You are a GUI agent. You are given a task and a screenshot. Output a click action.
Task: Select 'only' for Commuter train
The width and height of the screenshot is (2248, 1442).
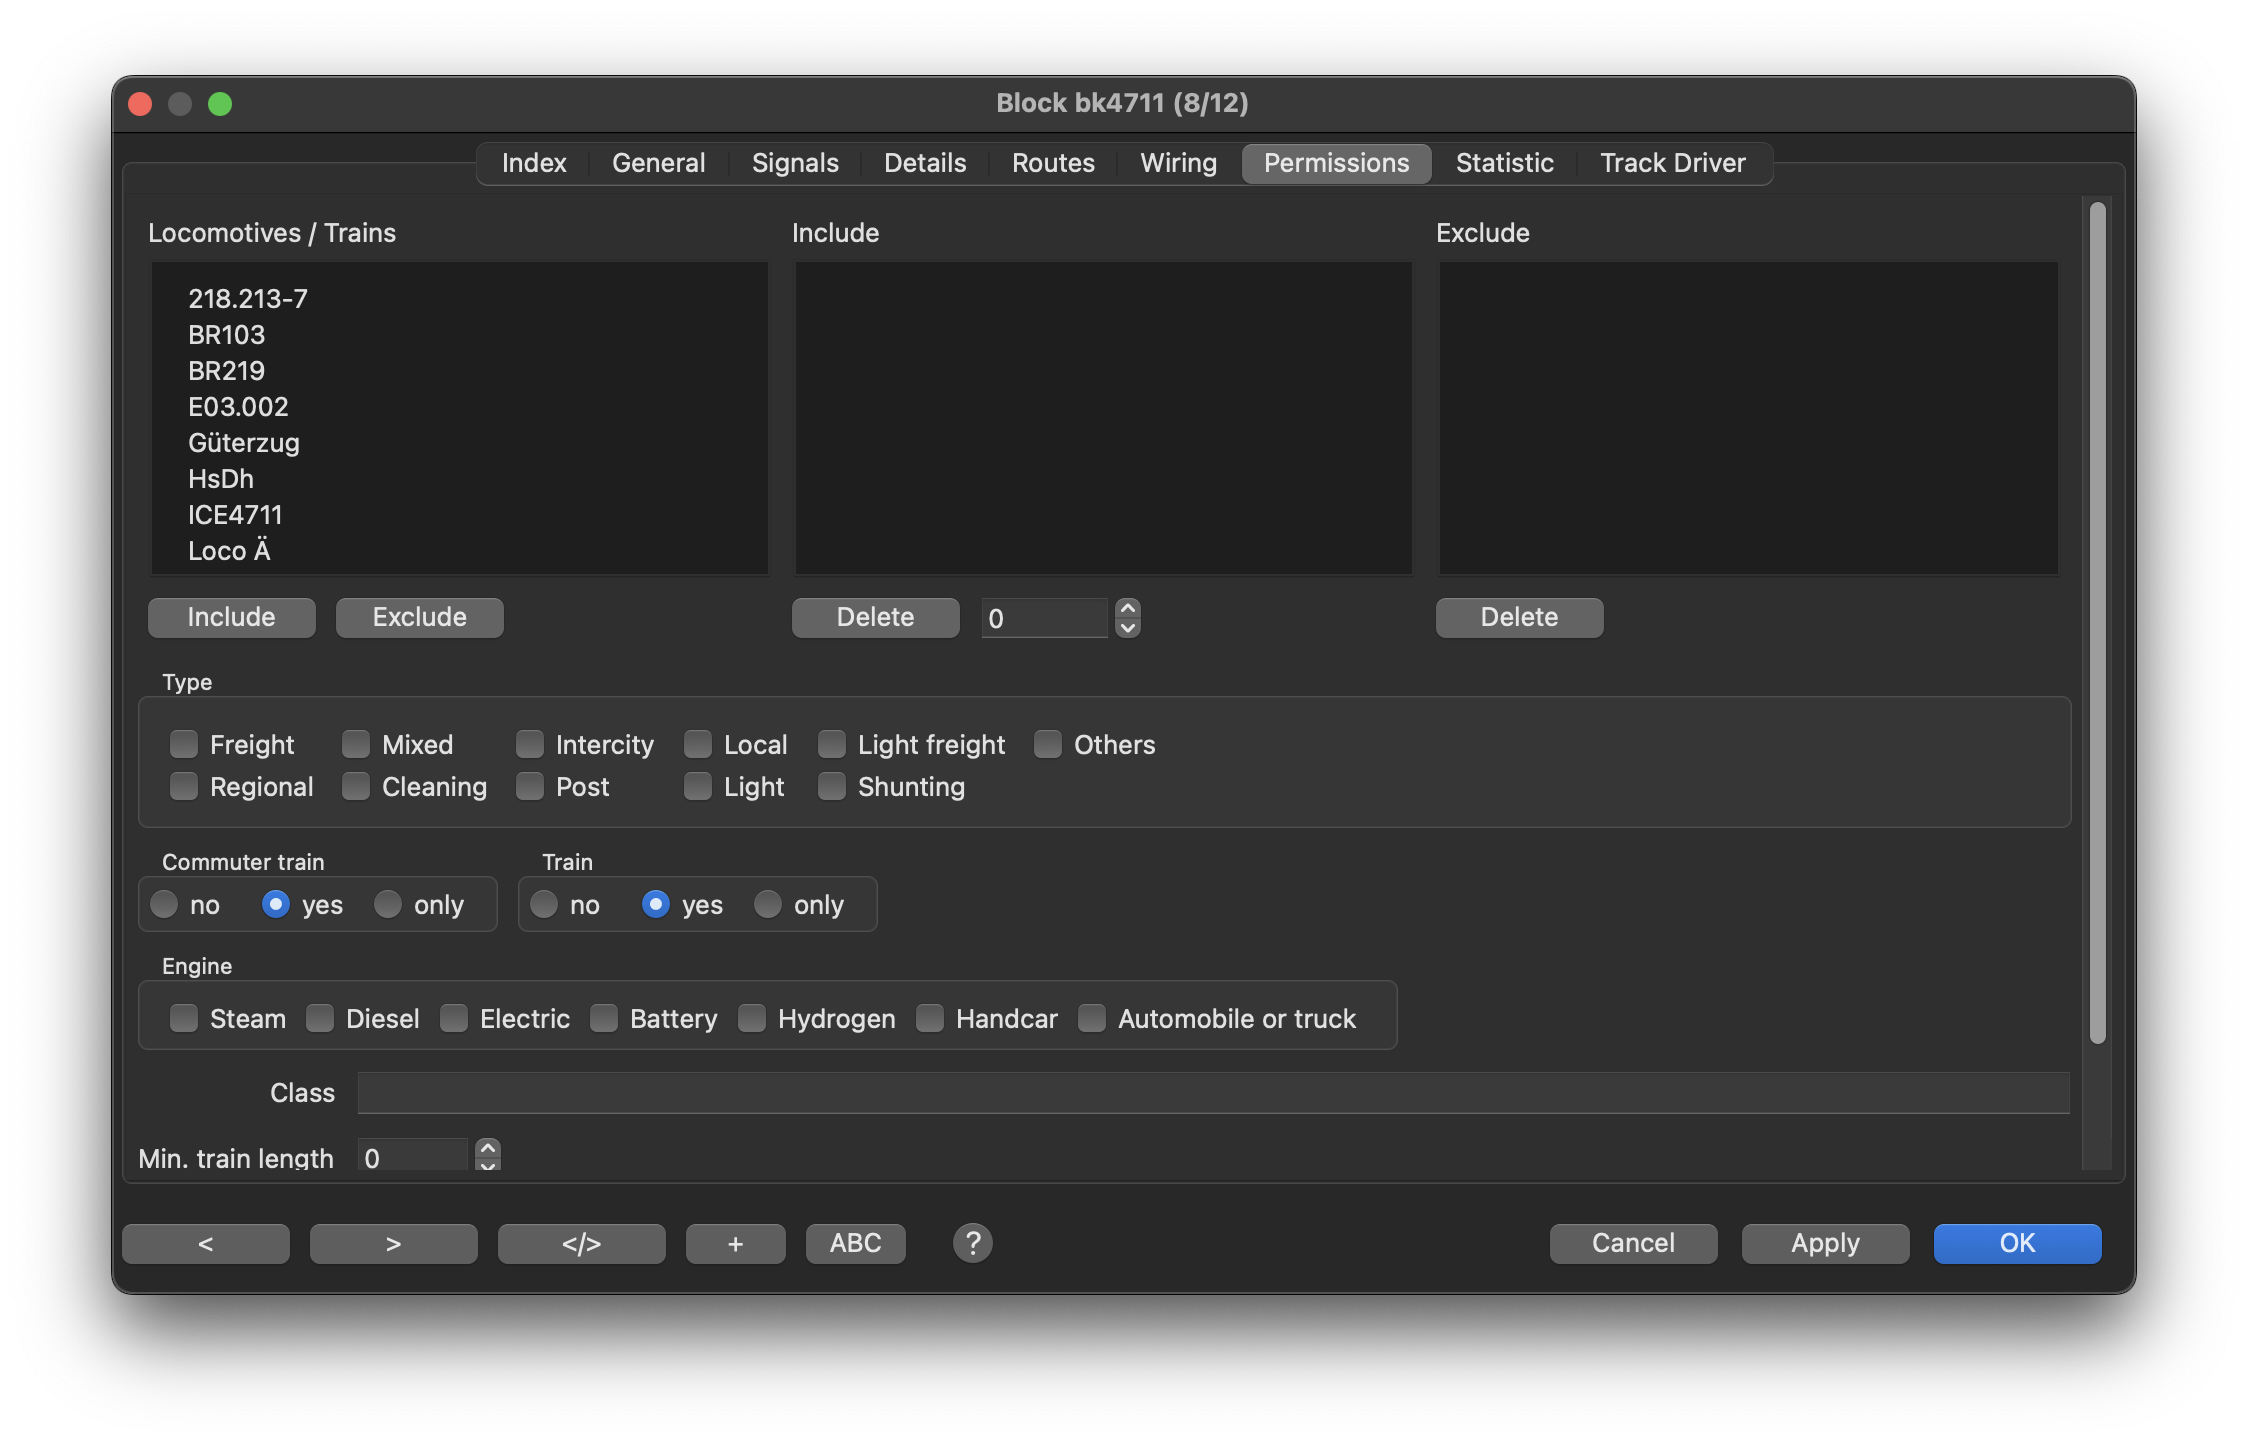pos(388,904)
